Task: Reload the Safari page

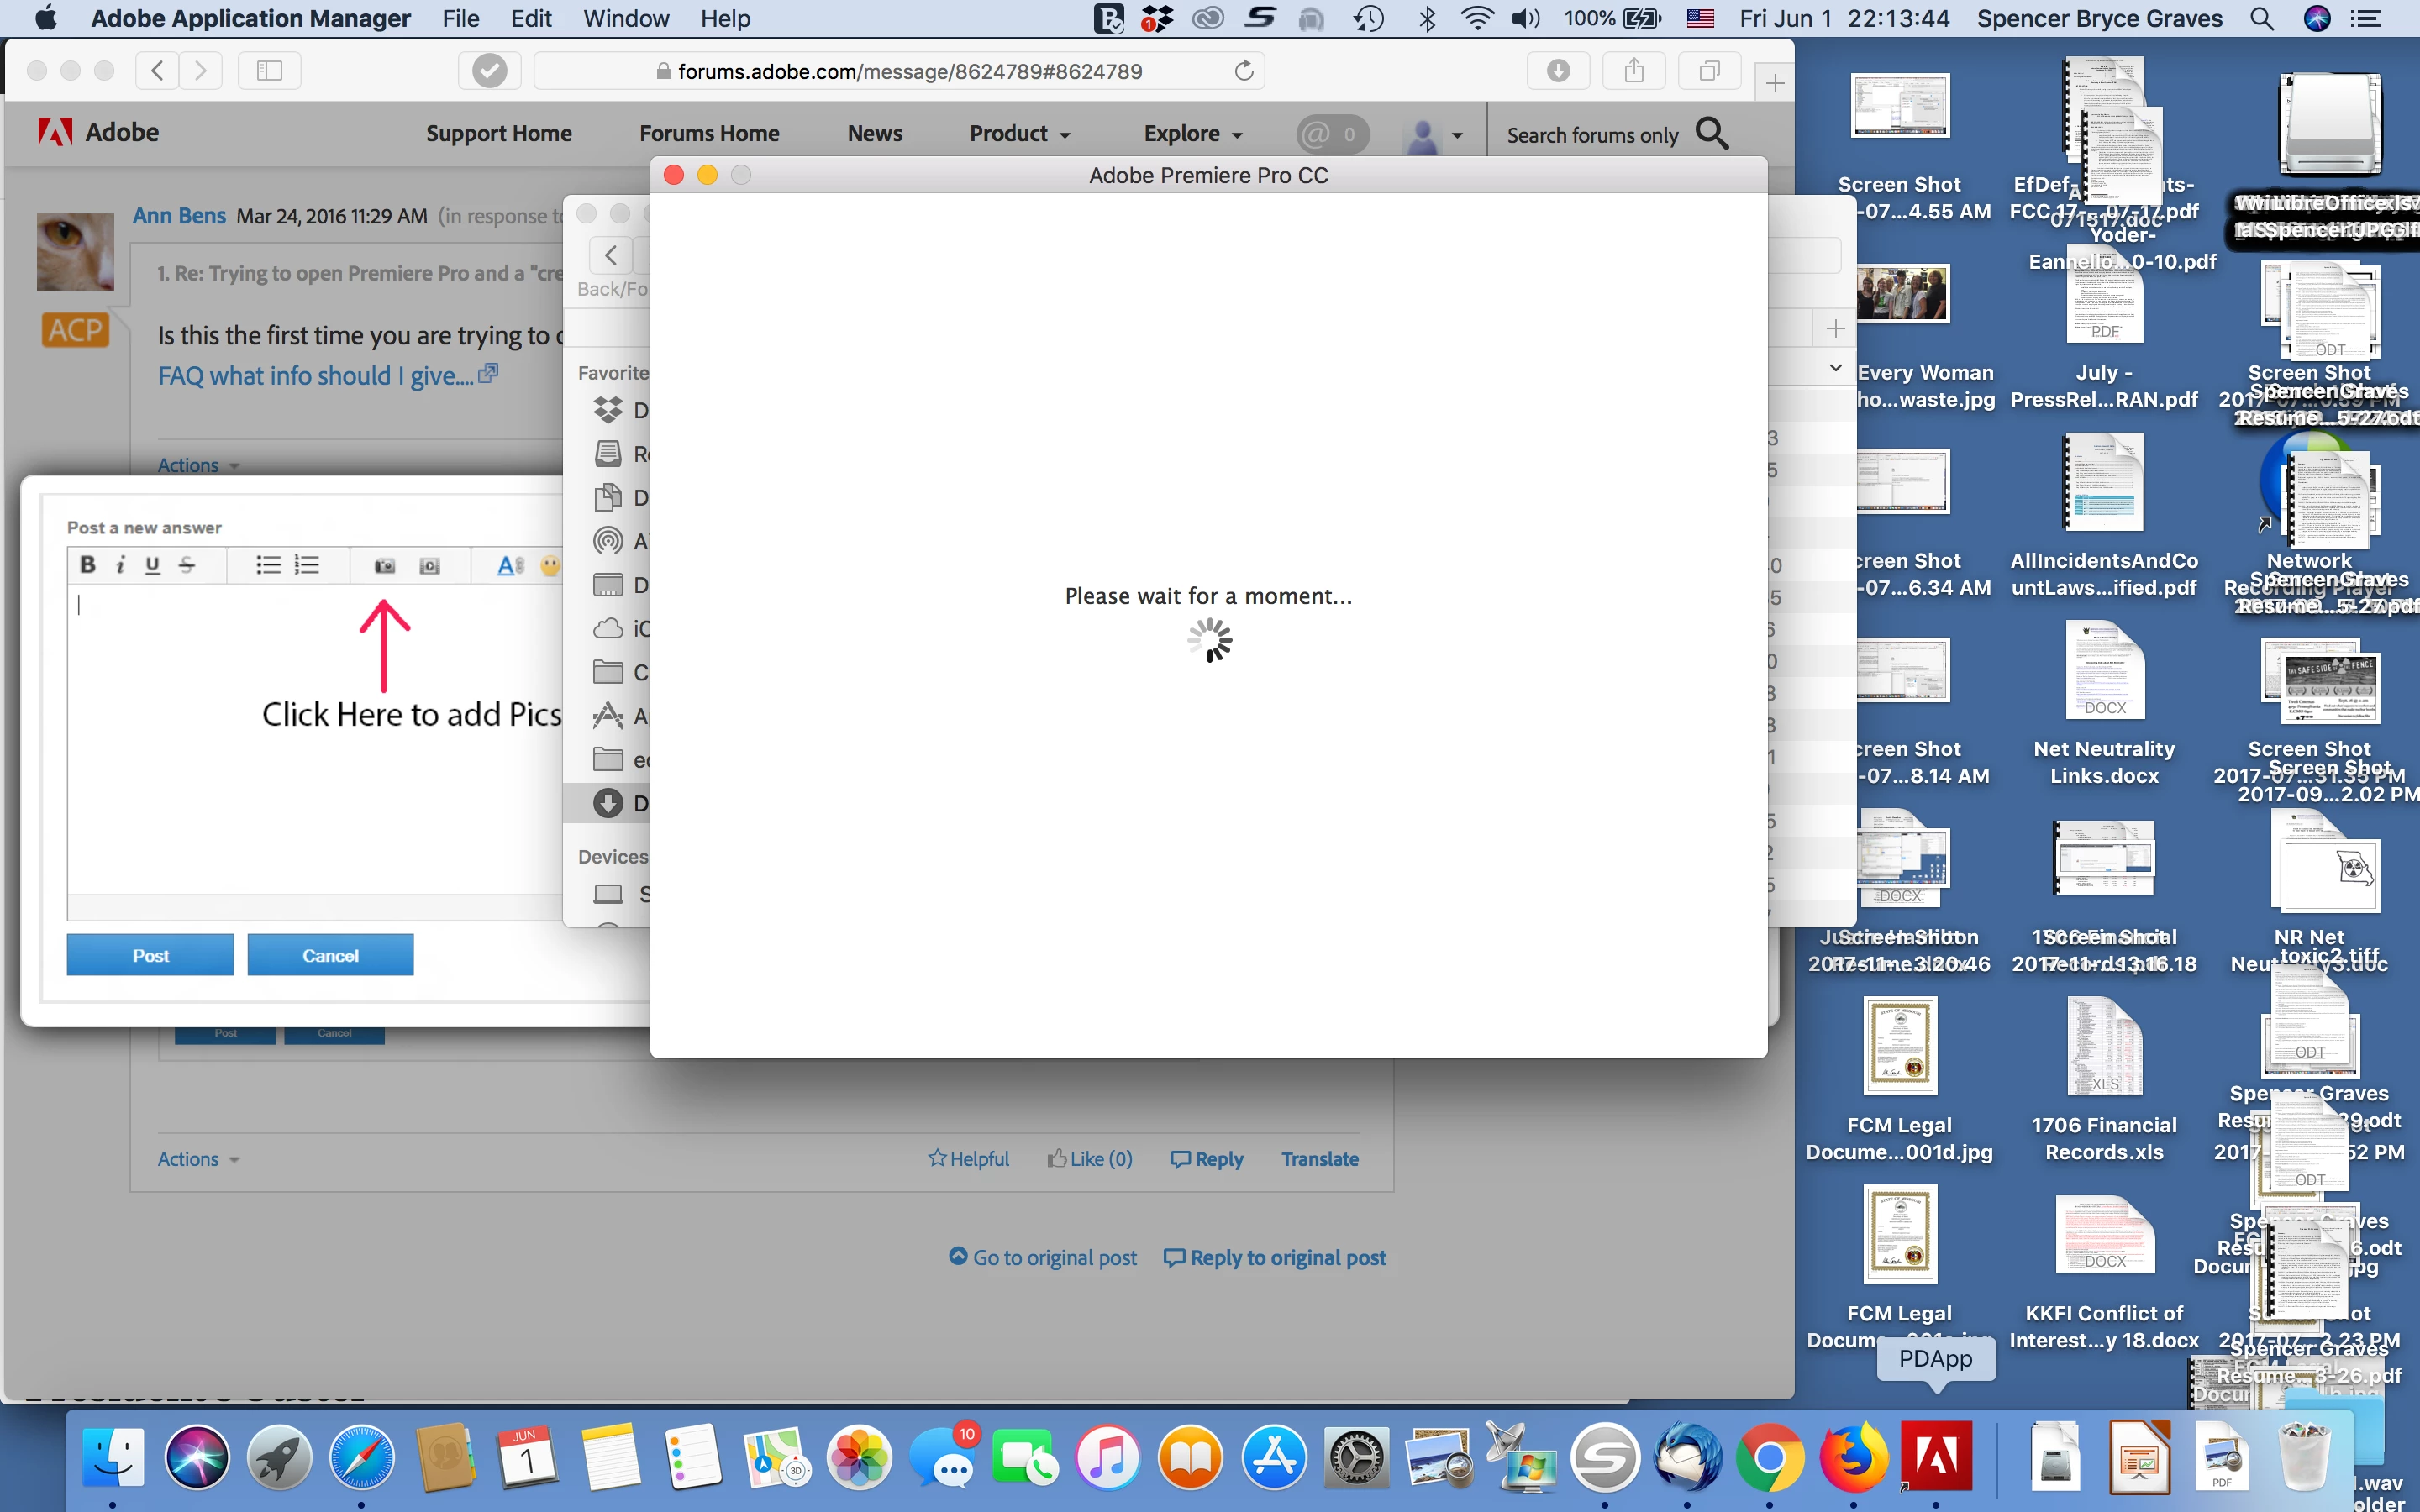Action: click(x=1243, y=71)
